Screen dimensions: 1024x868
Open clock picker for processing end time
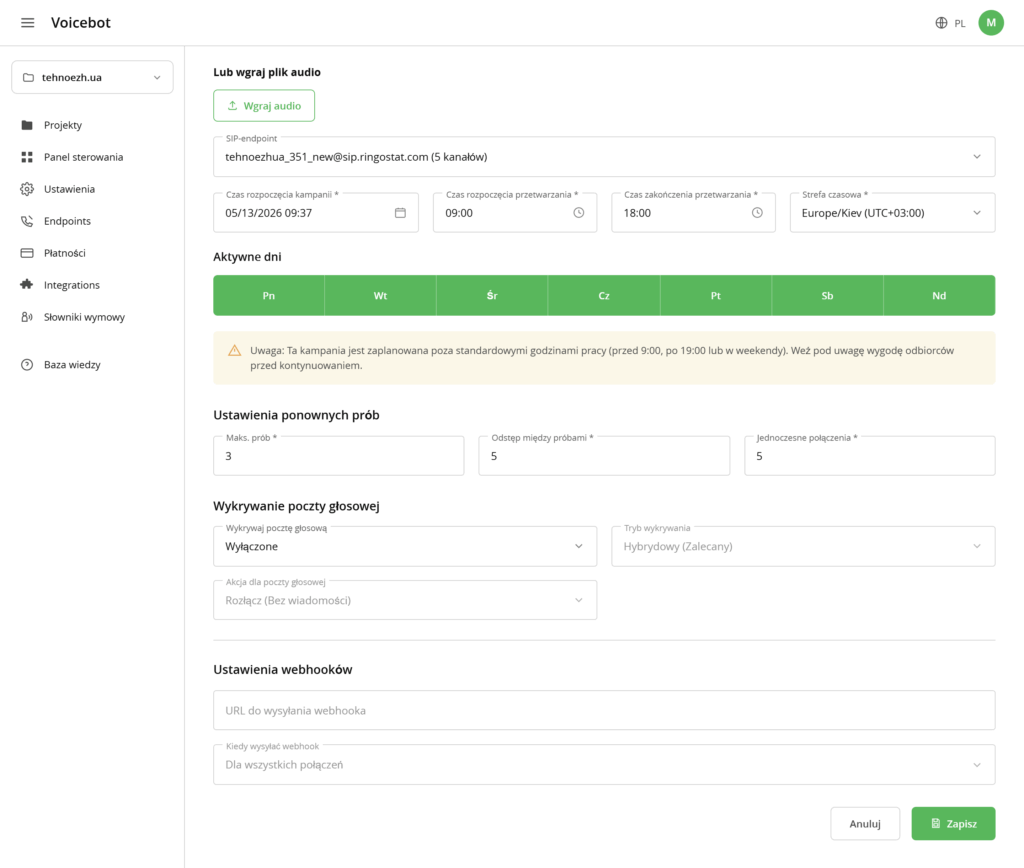757,213
